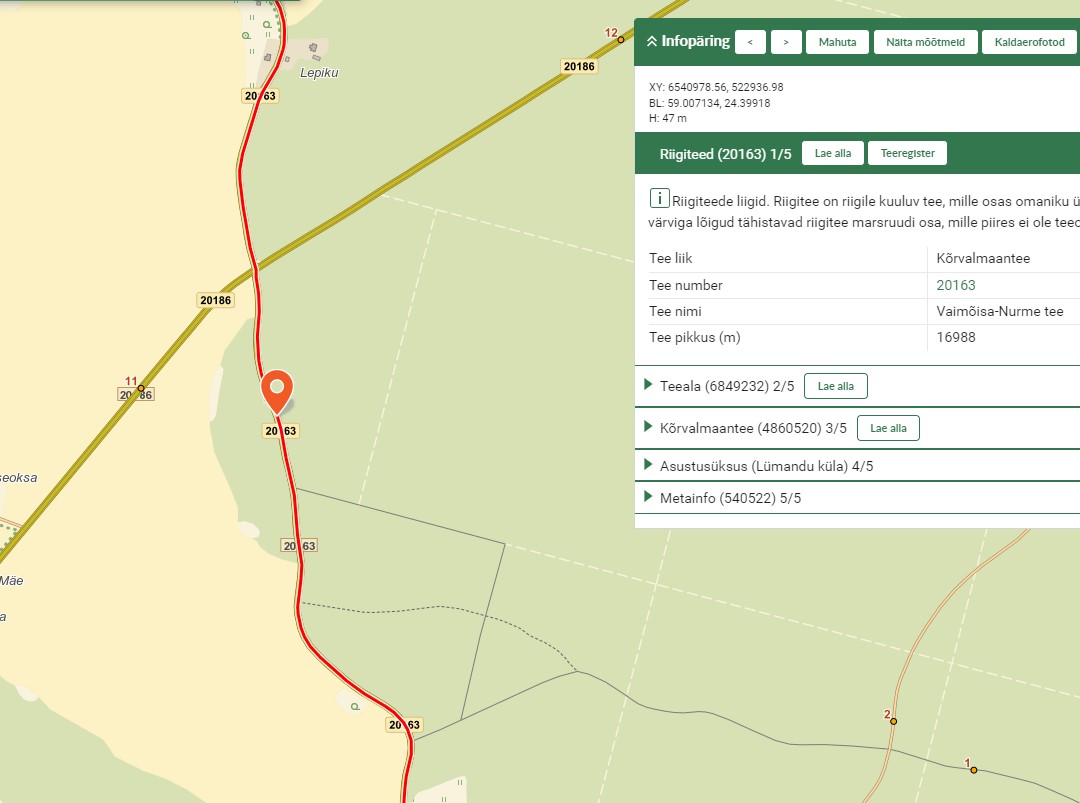Click kilometer marker 11 on the map
The image size is (1080, 803).
(x=141, y=388)
